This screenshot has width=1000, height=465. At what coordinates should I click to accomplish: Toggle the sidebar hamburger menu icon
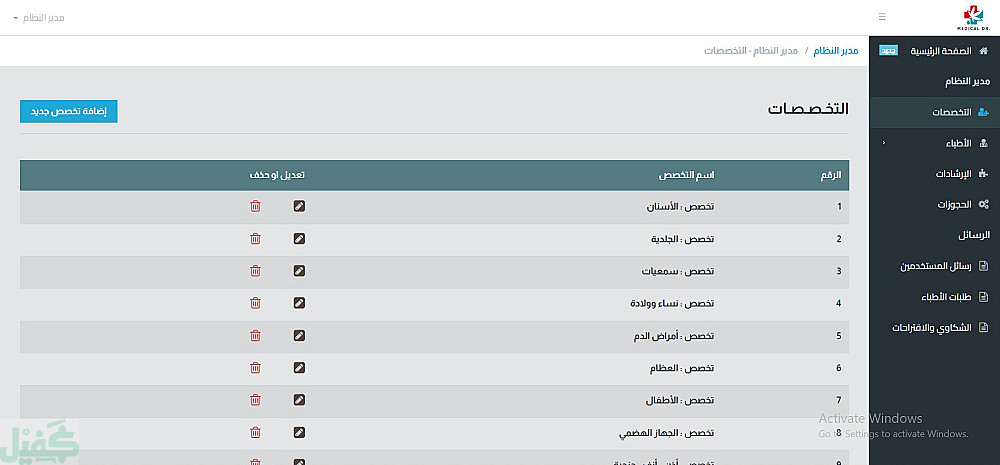coord(882,17)
